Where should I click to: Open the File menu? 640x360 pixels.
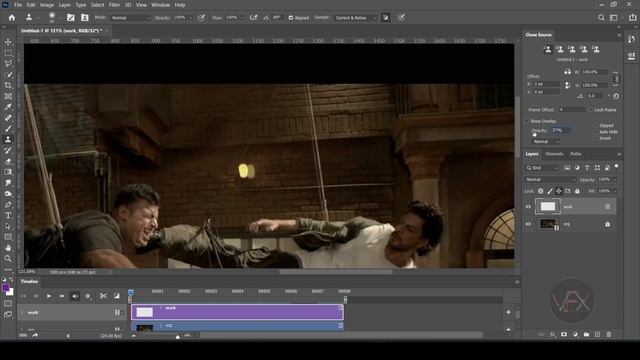[x=18, y=5]
